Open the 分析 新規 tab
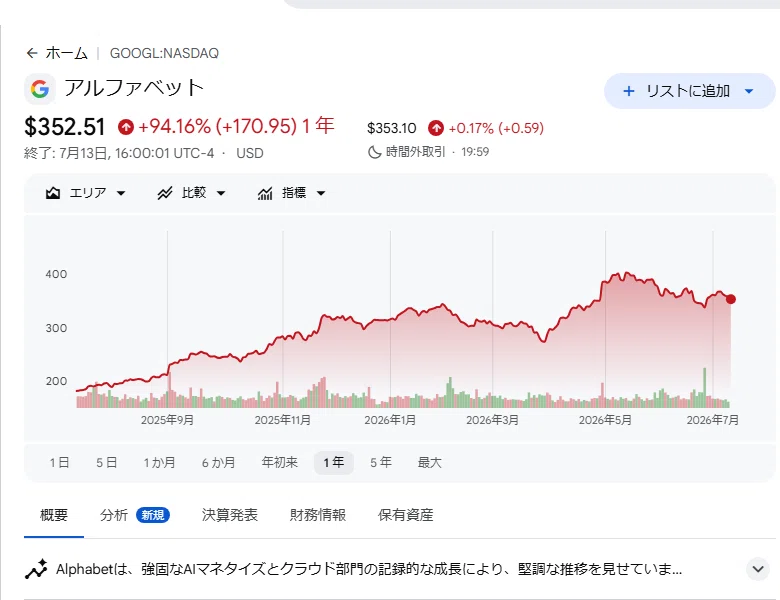This screenshot has height=600, width=780. tap(134, 515)
